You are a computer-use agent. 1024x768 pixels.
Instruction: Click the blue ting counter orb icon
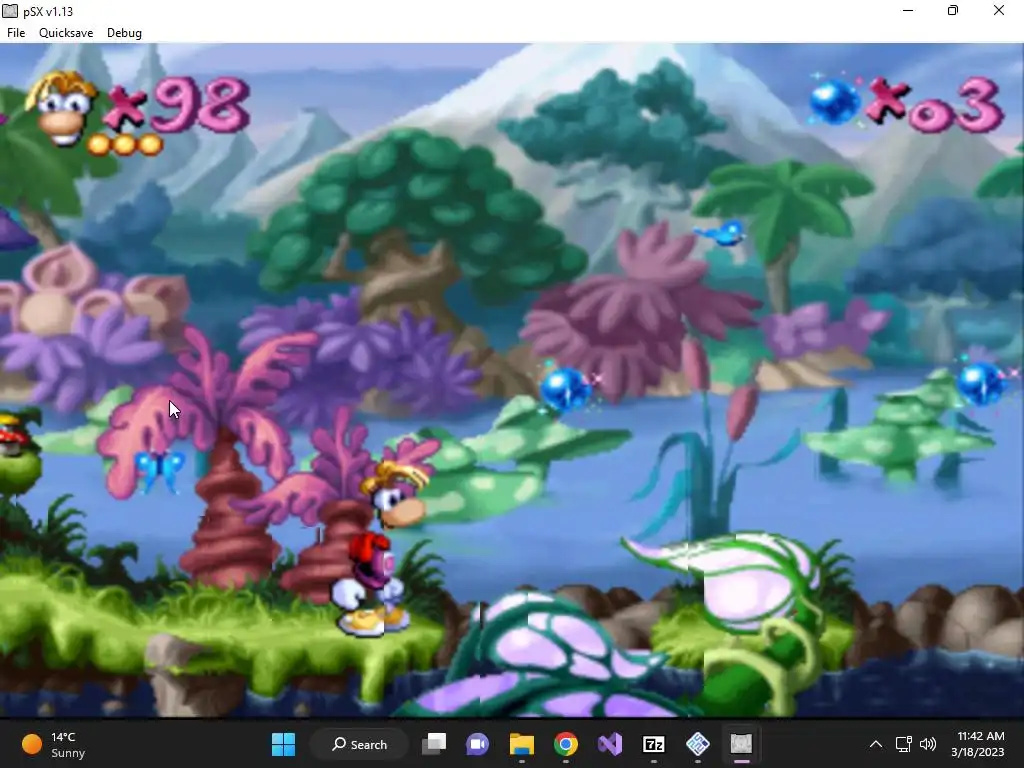click(834, 101)
